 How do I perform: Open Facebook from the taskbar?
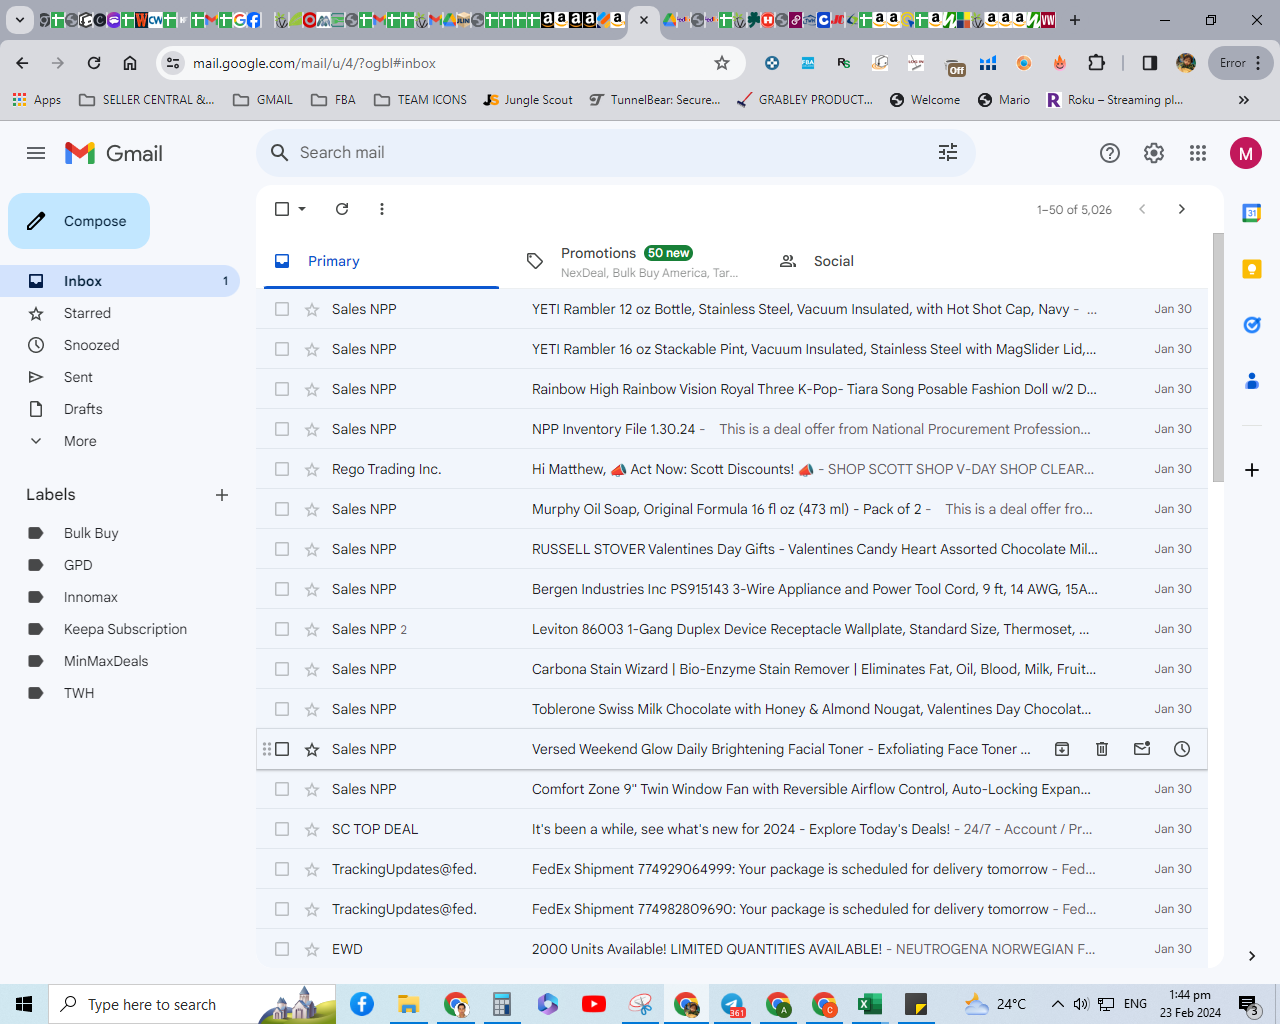click(x=362, y=1004)
